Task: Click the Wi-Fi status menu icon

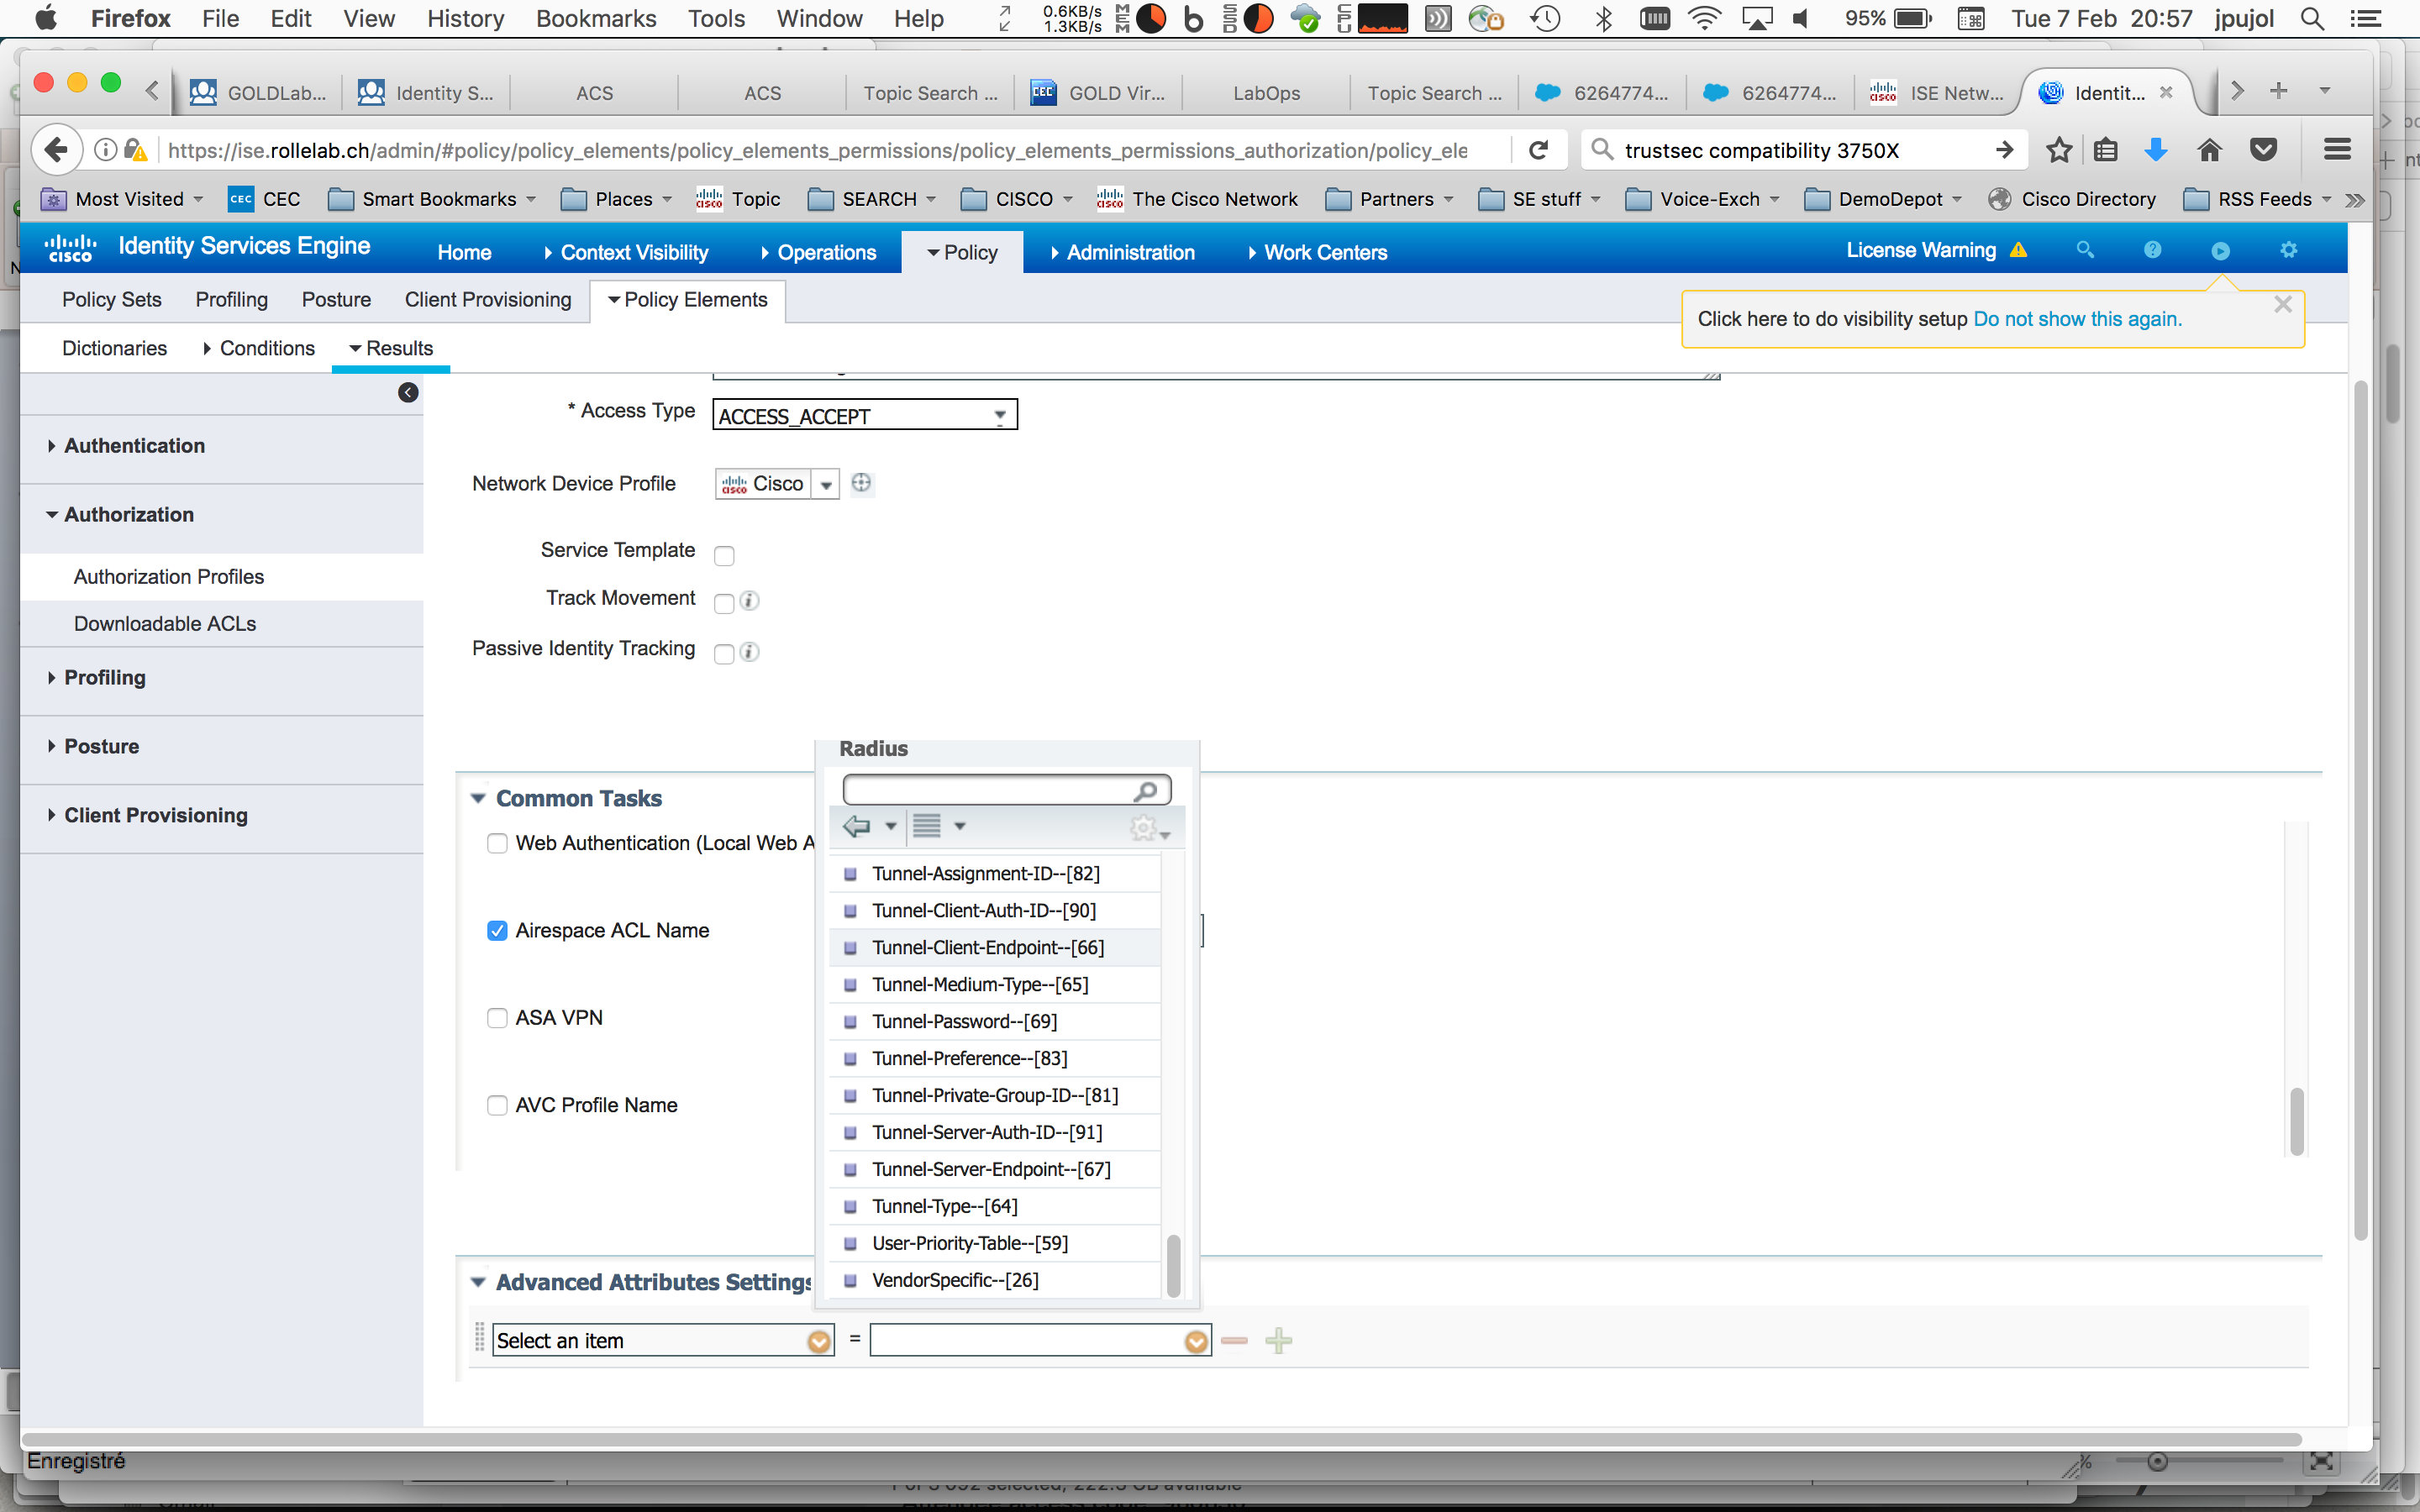Action: pyautogui.click(x=1703, y=19)
